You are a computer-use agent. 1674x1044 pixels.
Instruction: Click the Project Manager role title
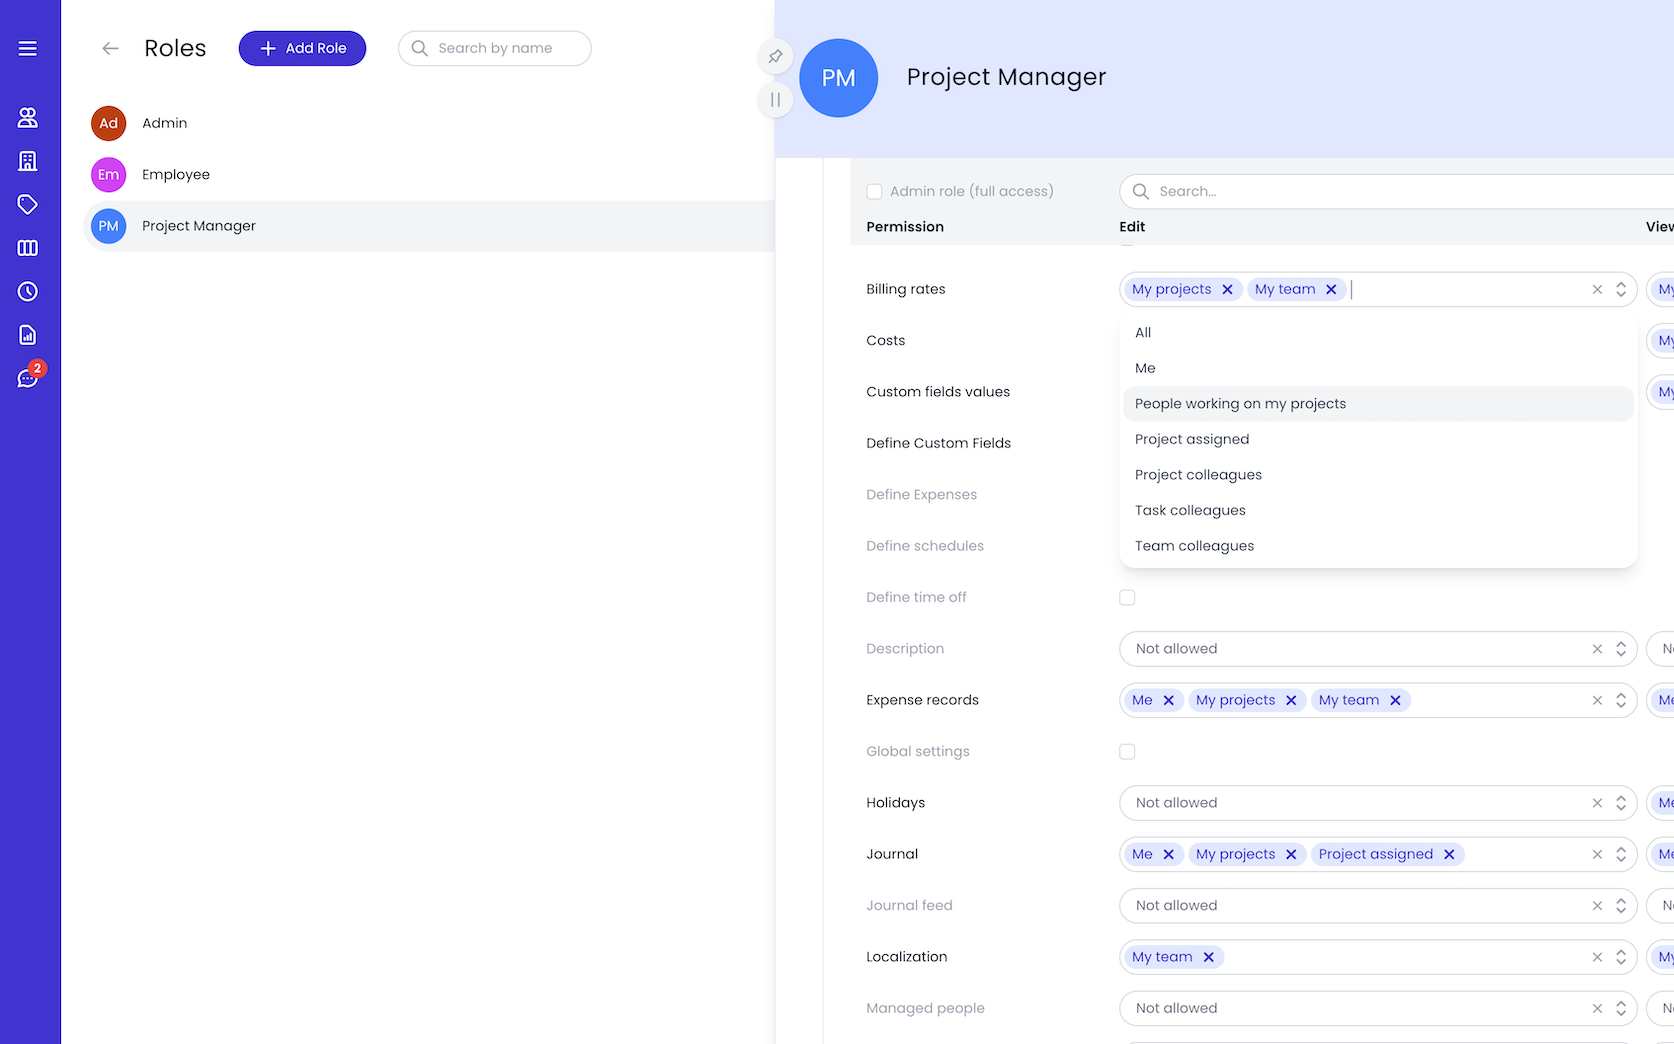(1006, 77)
